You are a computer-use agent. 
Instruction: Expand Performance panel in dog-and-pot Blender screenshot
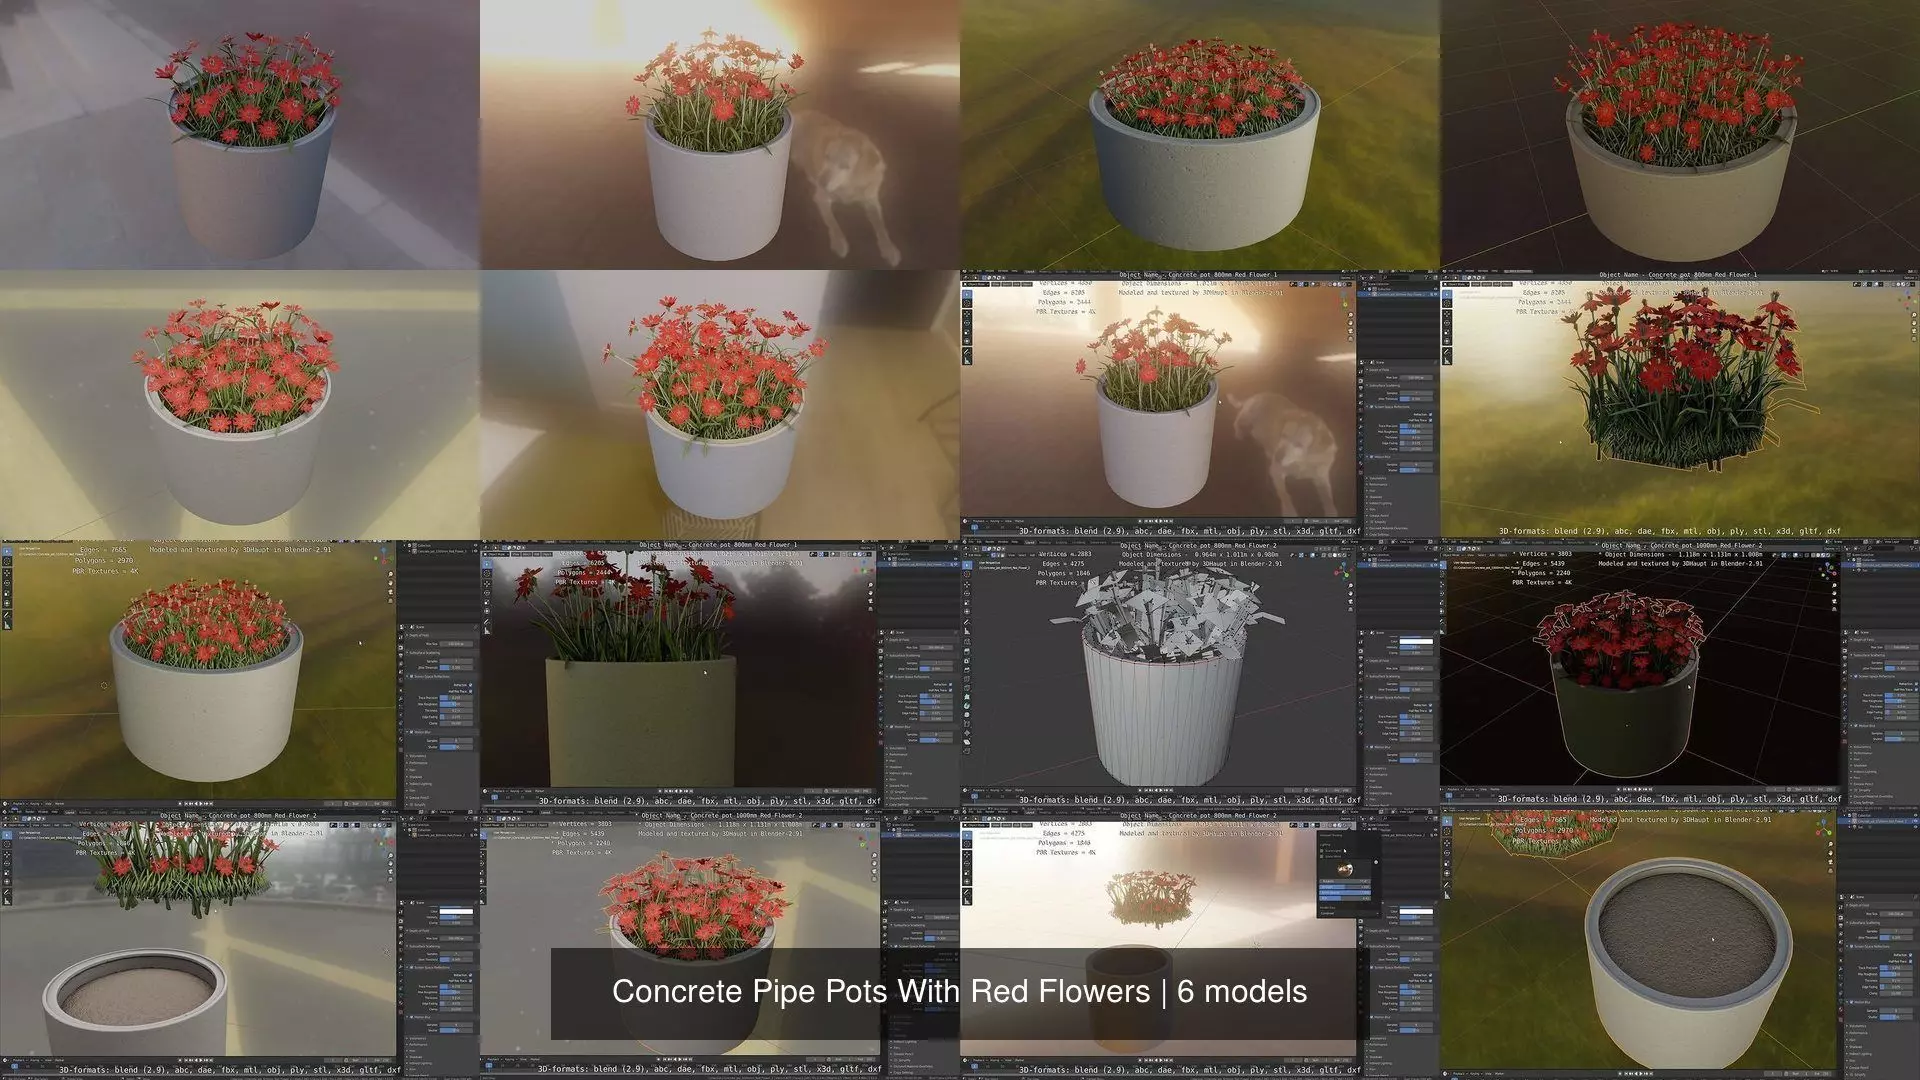(x=1378, y=485)
